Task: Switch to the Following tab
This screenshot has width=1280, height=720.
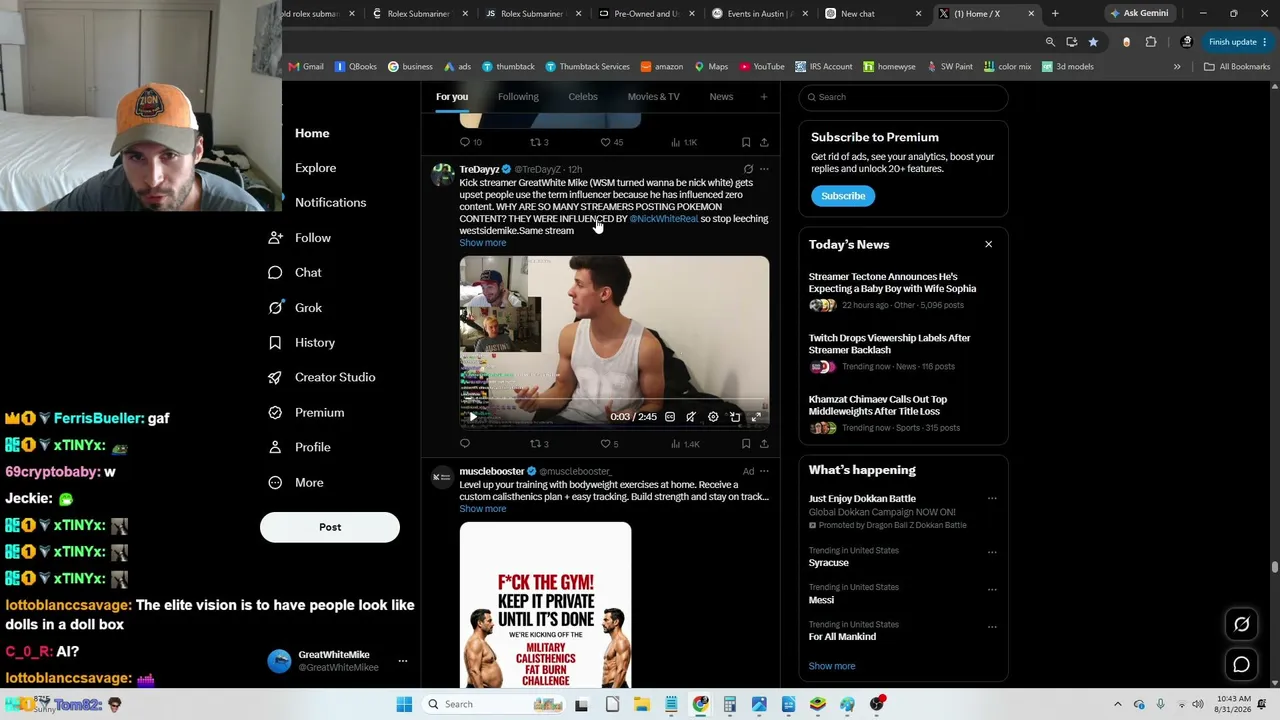Action: (518, 97)
